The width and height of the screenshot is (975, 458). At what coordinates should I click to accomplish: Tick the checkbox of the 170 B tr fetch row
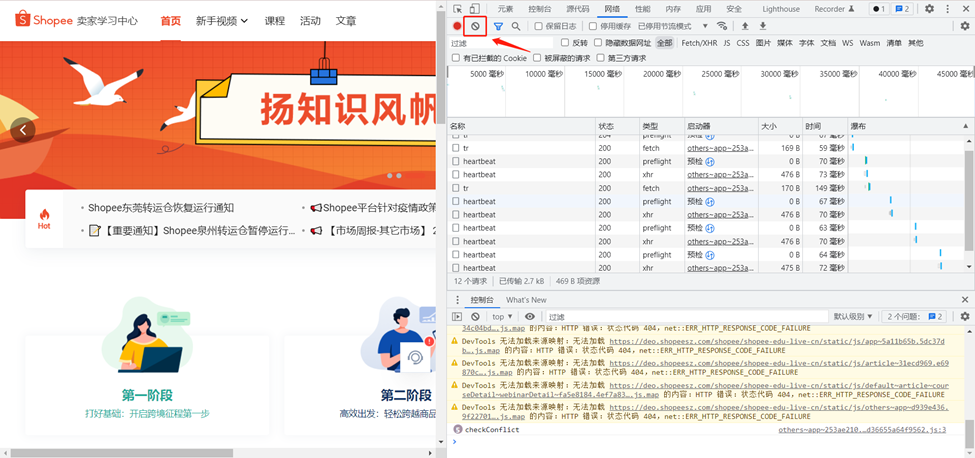(456, 188)
